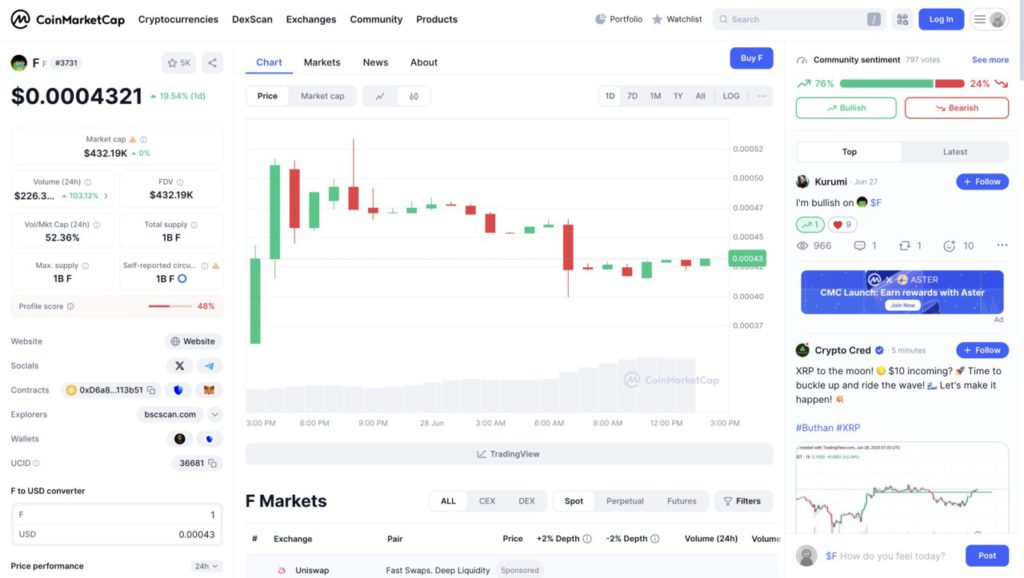1024x578 pixels.
Task: Open the 24h price performance dropdown
Action: click(206, 566)
